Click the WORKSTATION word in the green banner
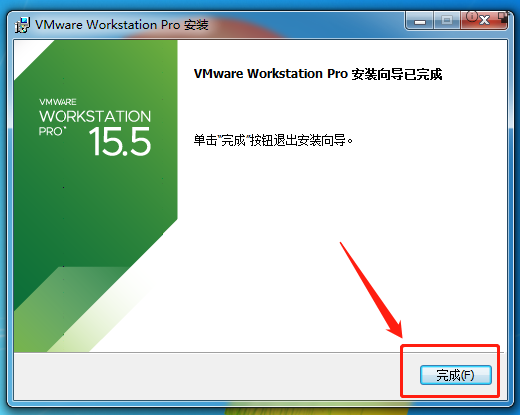This screenshot has height=415, width=520. (95, 117)
